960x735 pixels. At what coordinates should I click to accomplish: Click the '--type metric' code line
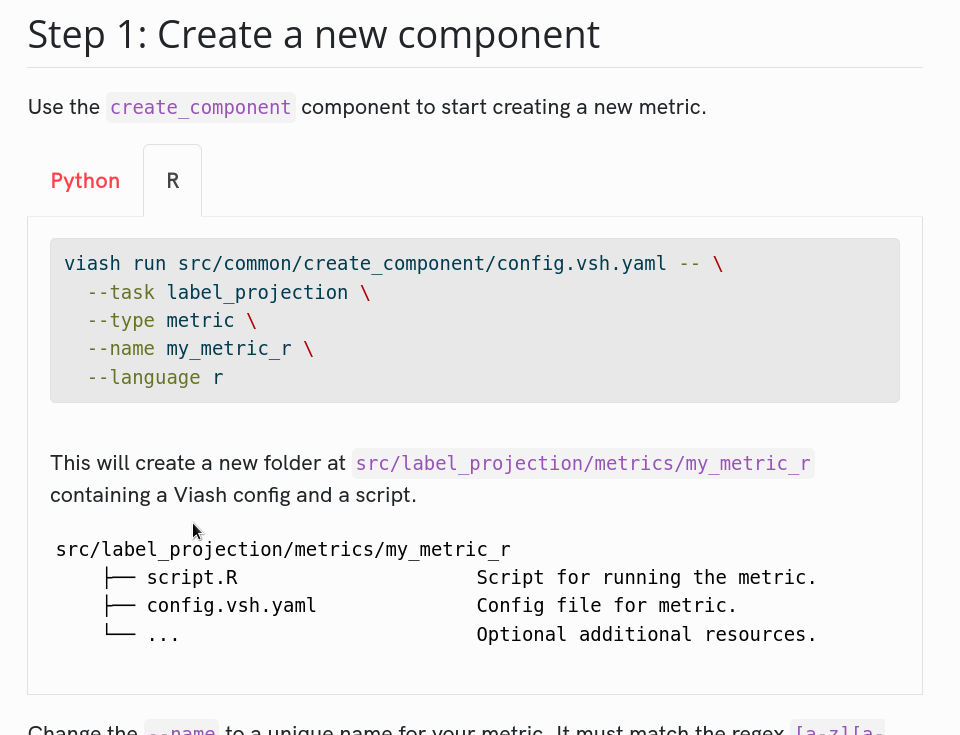[x=172, y=320]
